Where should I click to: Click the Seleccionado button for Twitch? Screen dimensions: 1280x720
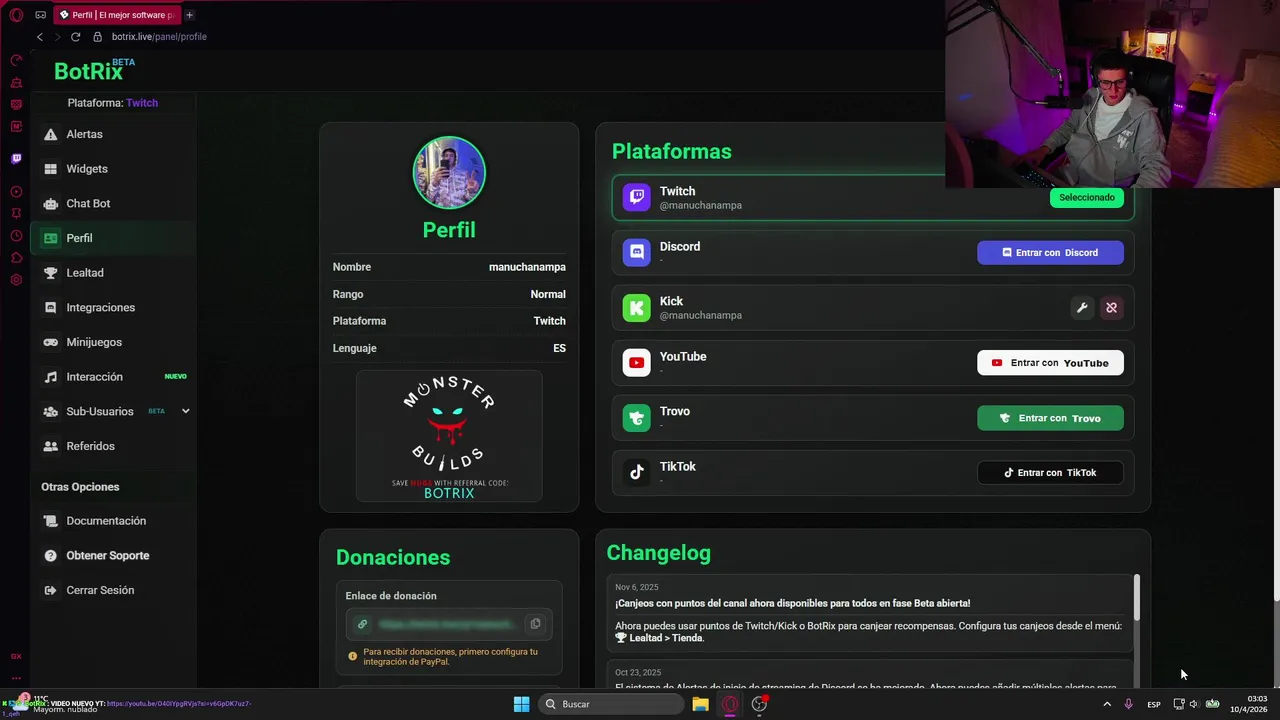coord(1086,197)
